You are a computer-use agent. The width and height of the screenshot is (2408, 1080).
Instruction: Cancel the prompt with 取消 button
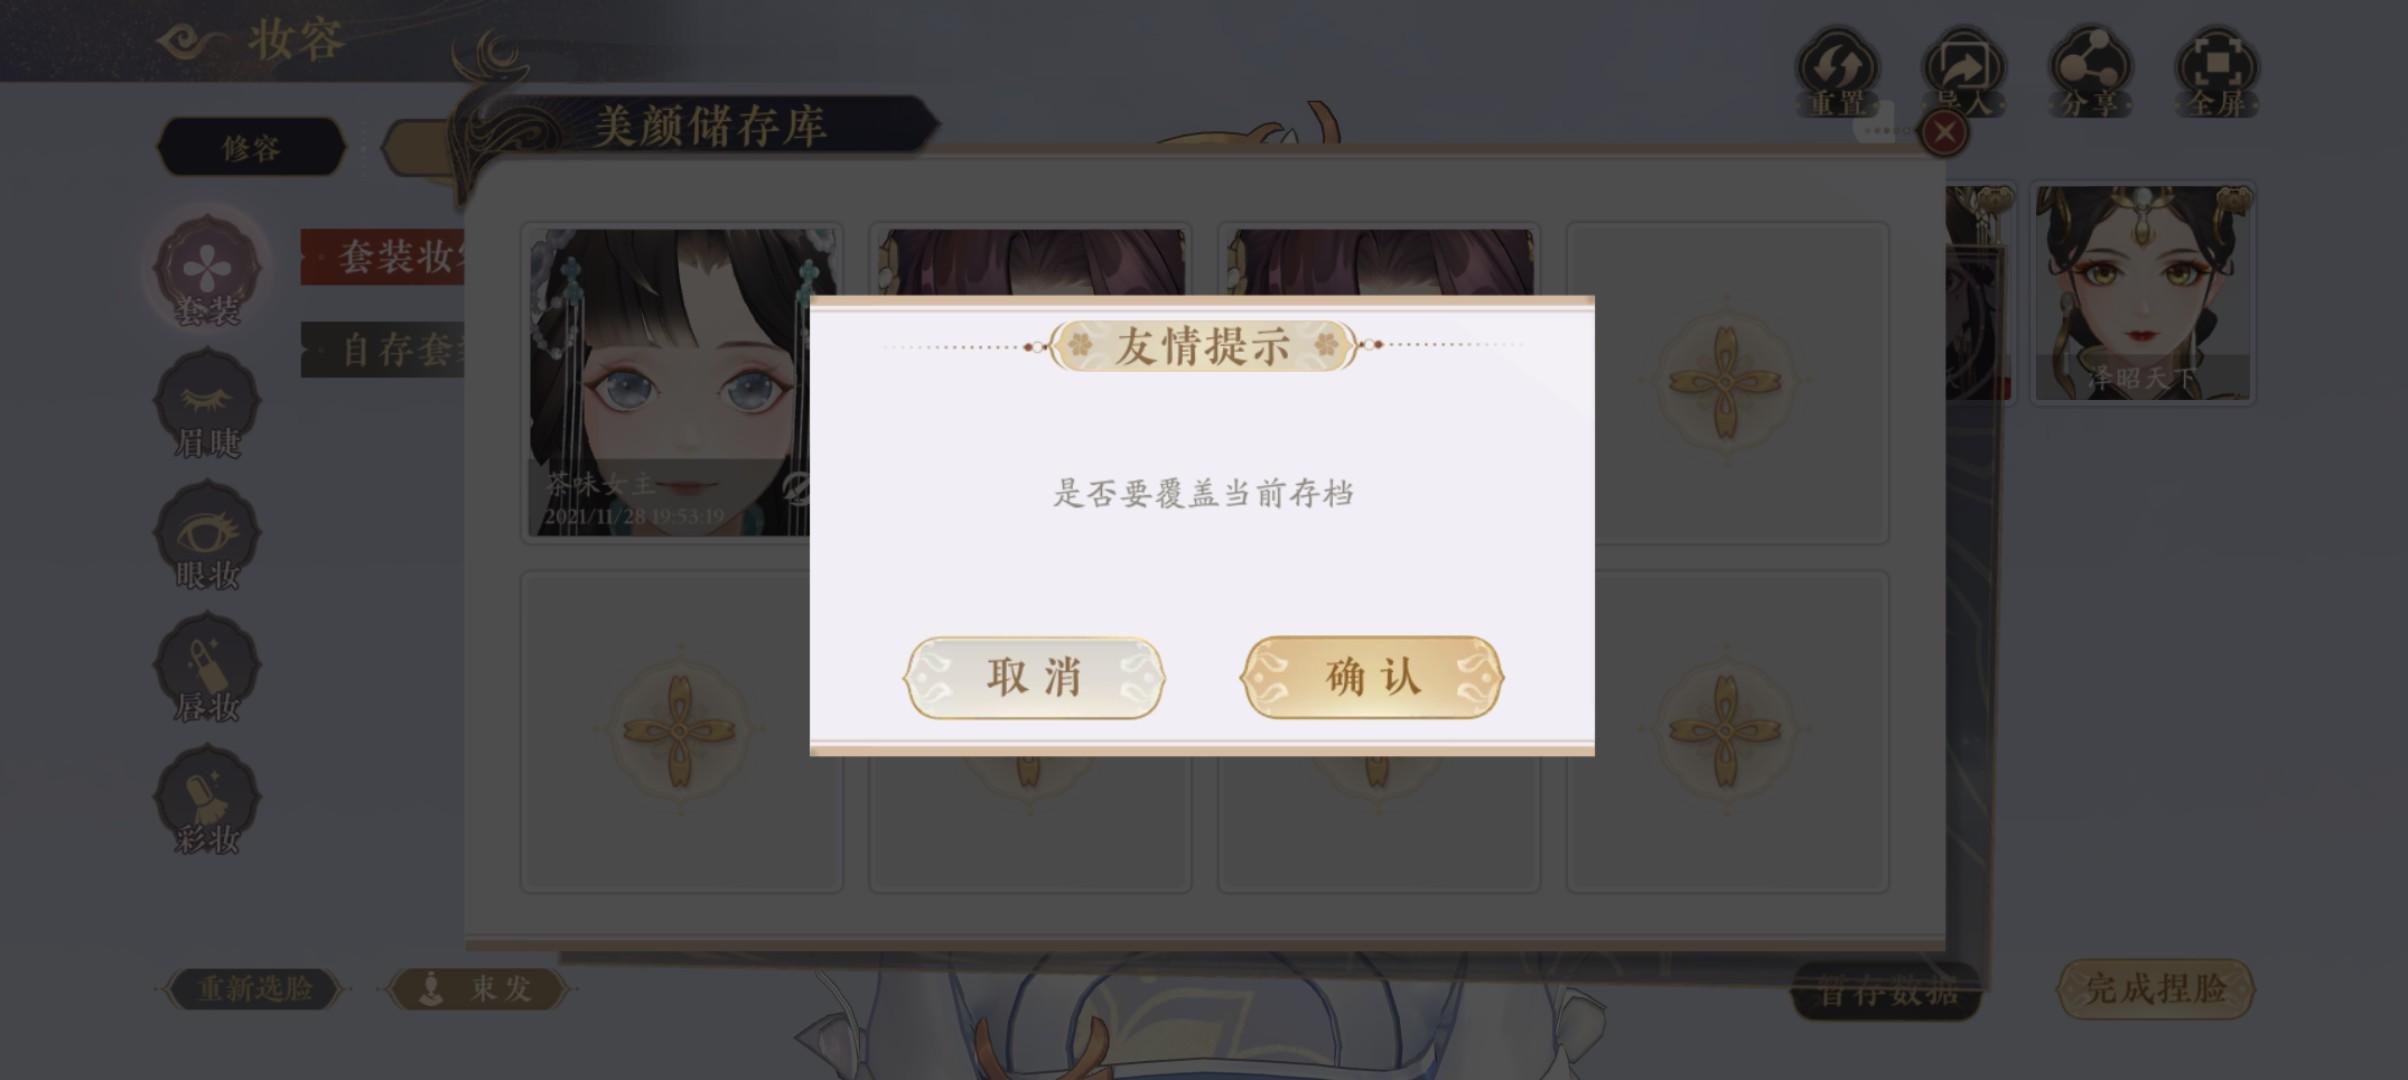coord(1035,677)
